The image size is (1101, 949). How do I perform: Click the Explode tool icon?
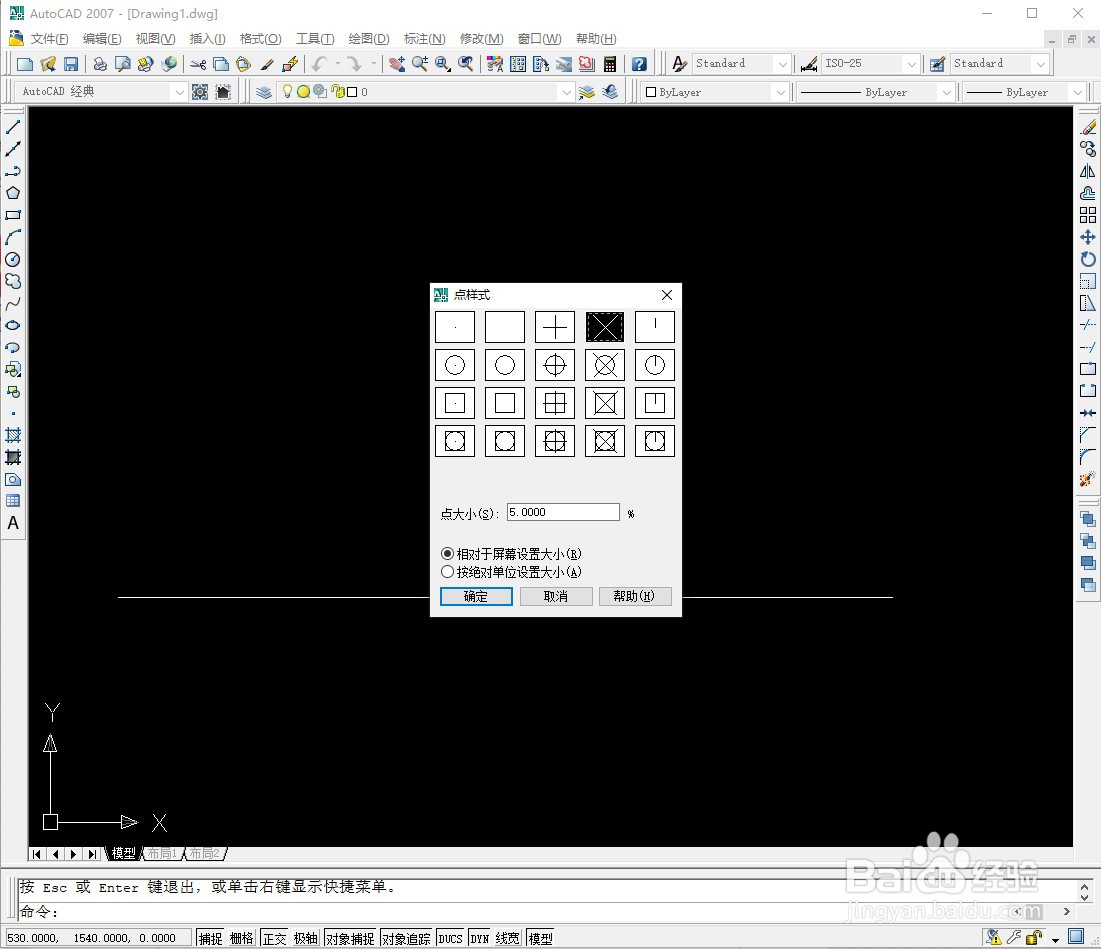click(1088, 479)
